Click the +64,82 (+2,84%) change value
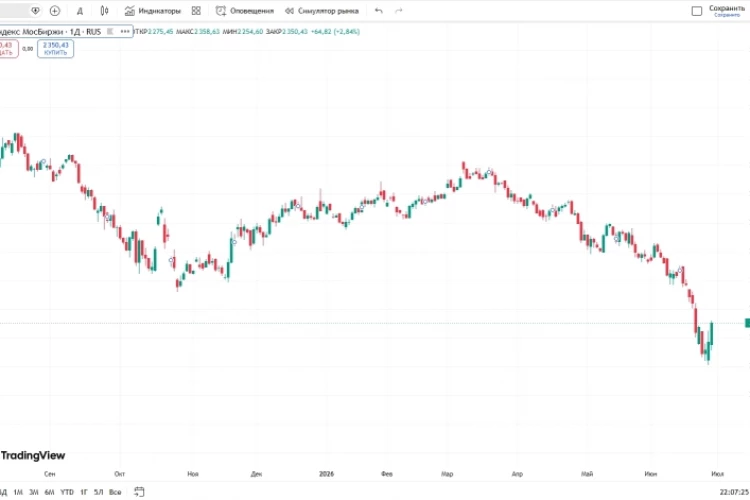The height and width of the screenshot is (500, 750). [335, 32]
